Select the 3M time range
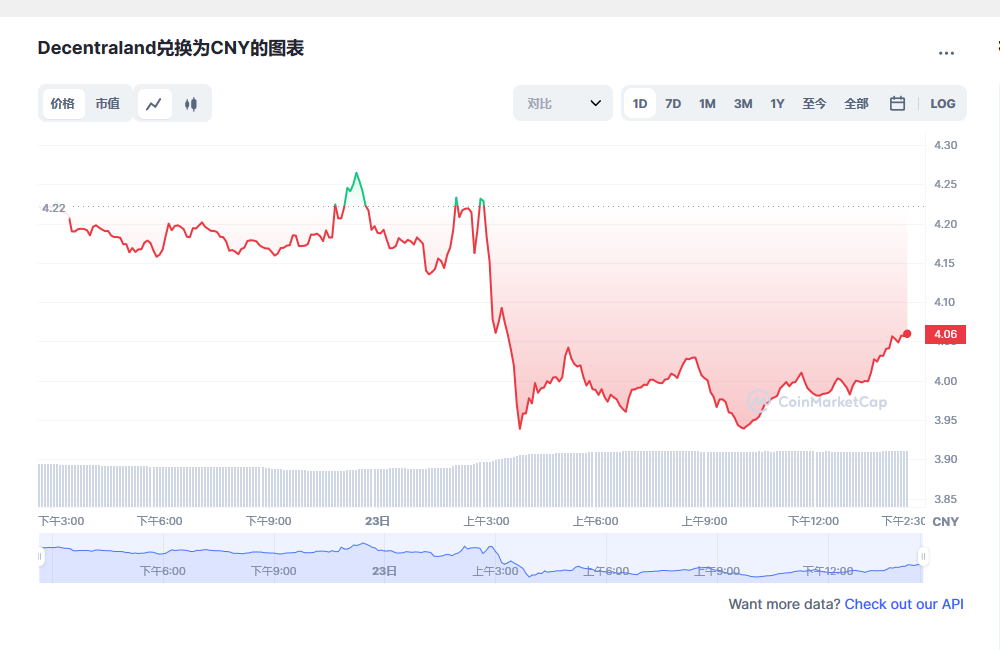1000x650 pixels. point(743,103)
